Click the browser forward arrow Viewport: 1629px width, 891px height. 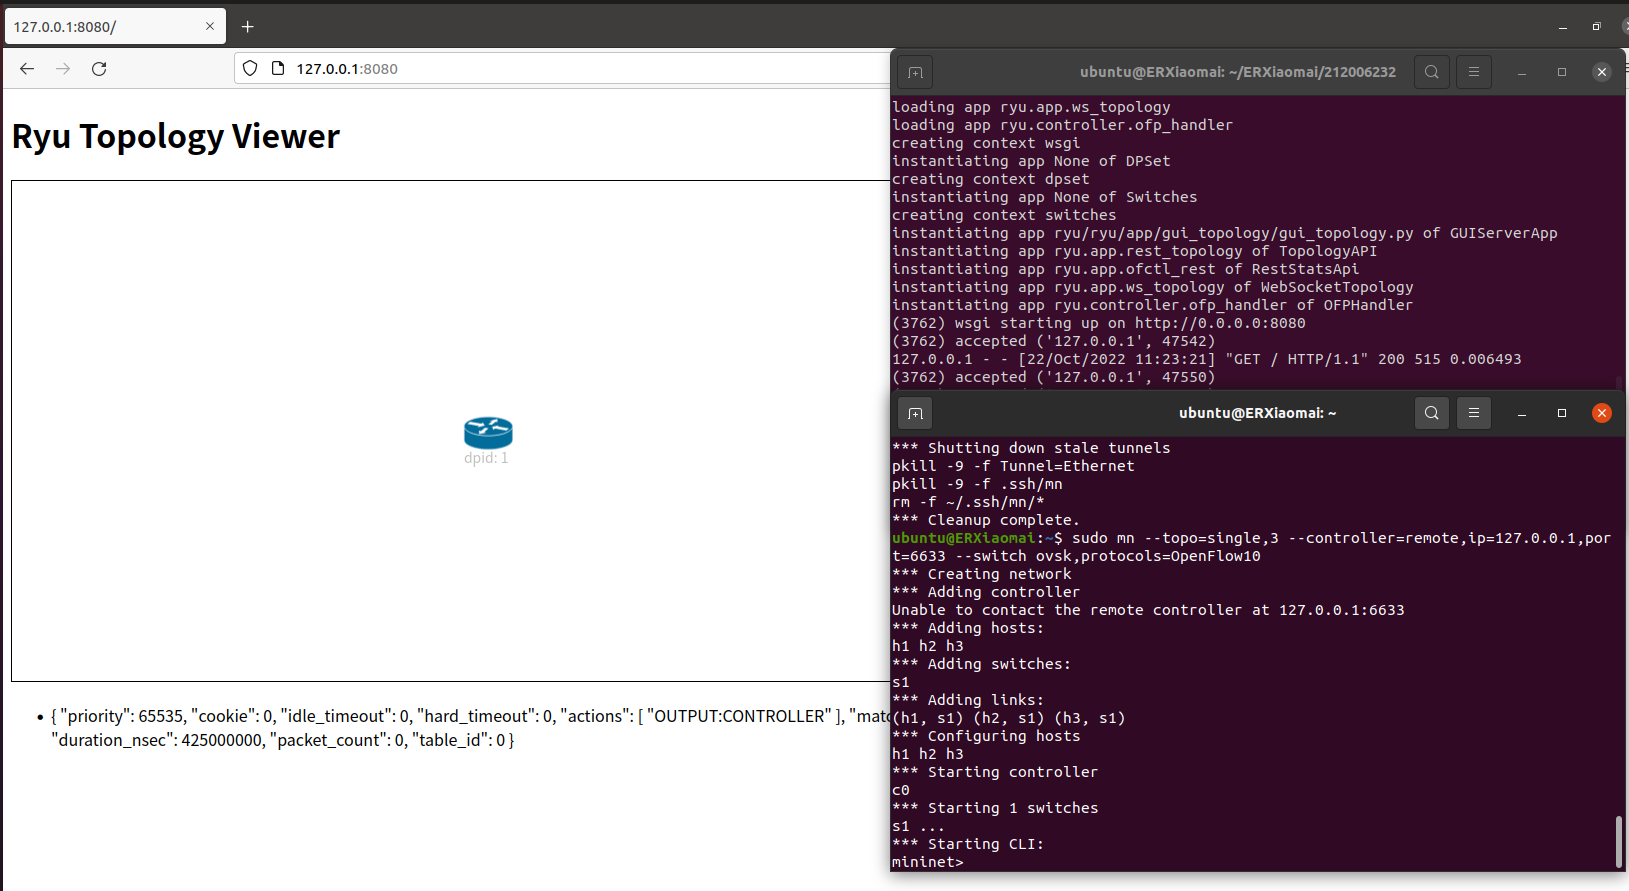pyautogui.click(x=63, y=68)
